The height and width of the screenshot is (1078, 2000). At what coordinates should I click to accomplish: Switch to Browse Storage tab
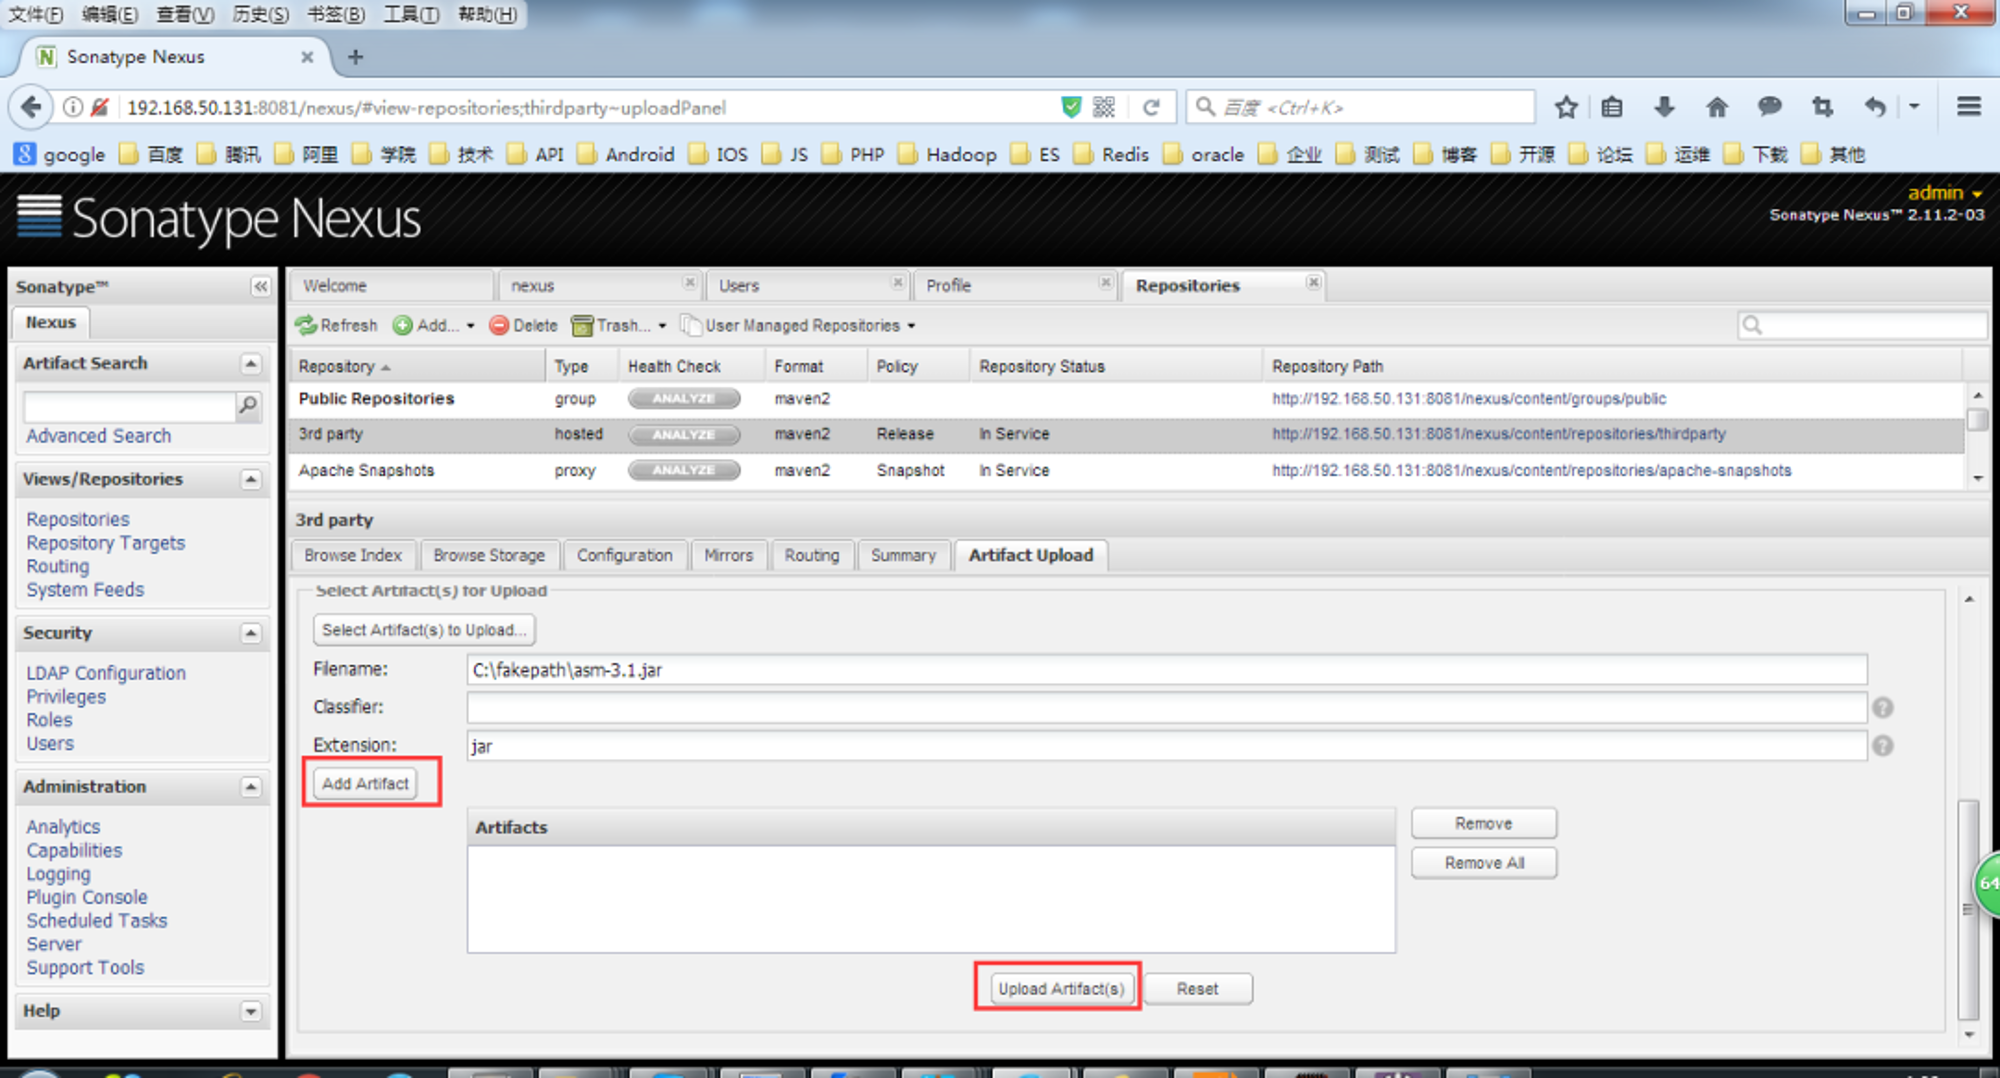pos(489,555)
